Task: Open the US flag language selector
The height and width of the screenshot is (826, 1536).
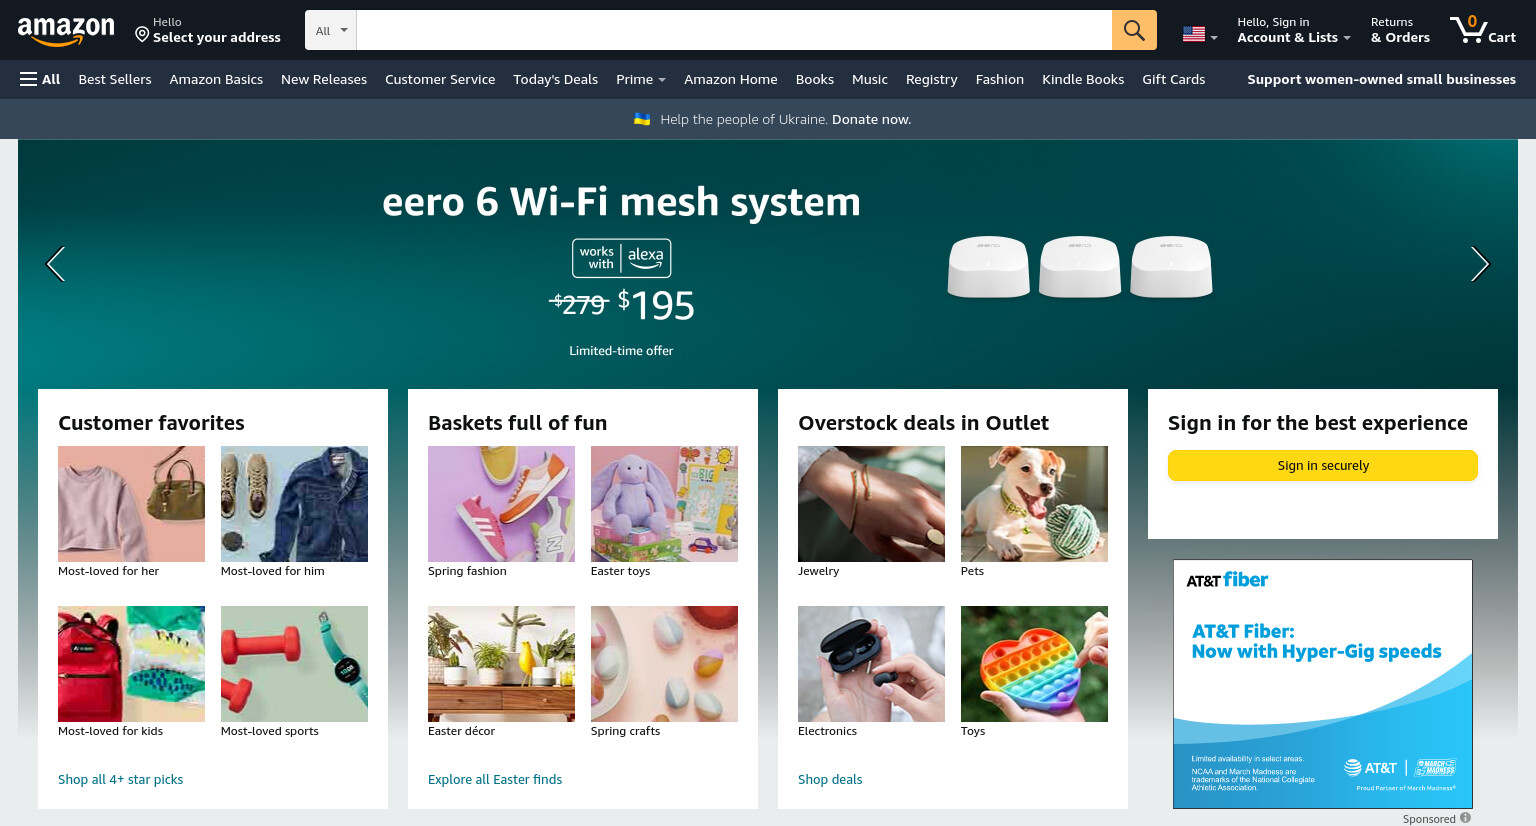Action: [1200, 34]
